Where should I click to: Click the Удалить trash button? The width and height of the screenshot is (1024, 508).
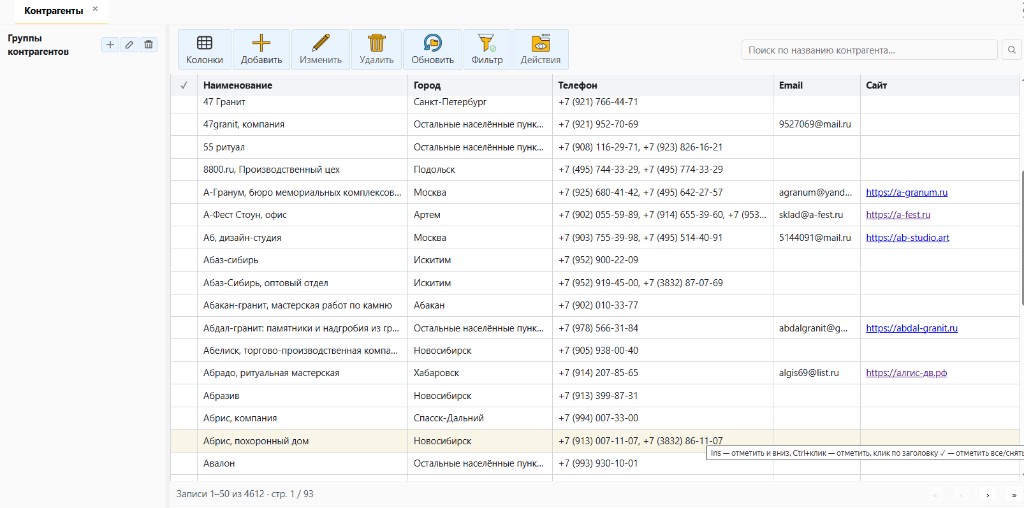[x=377, y=50]
